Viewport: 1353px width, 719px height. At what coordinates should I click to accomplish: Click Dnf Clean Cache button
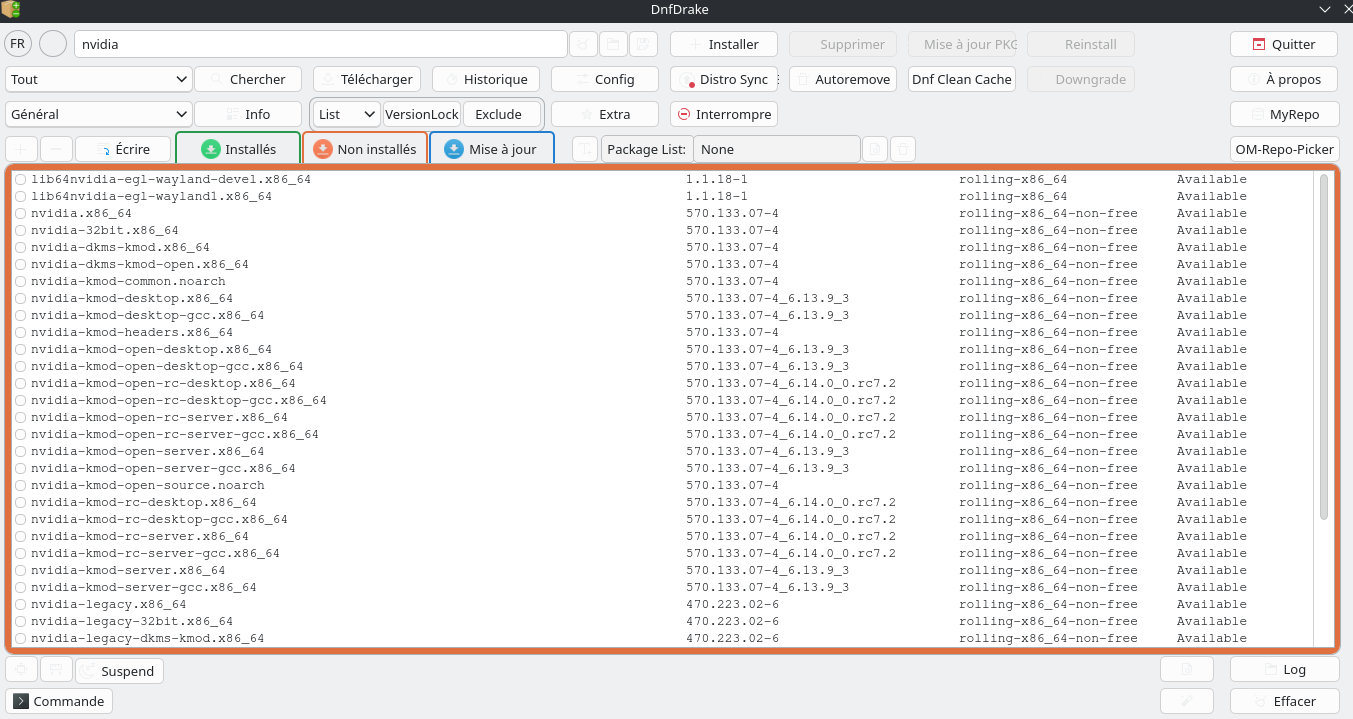[x=962, y=79]
